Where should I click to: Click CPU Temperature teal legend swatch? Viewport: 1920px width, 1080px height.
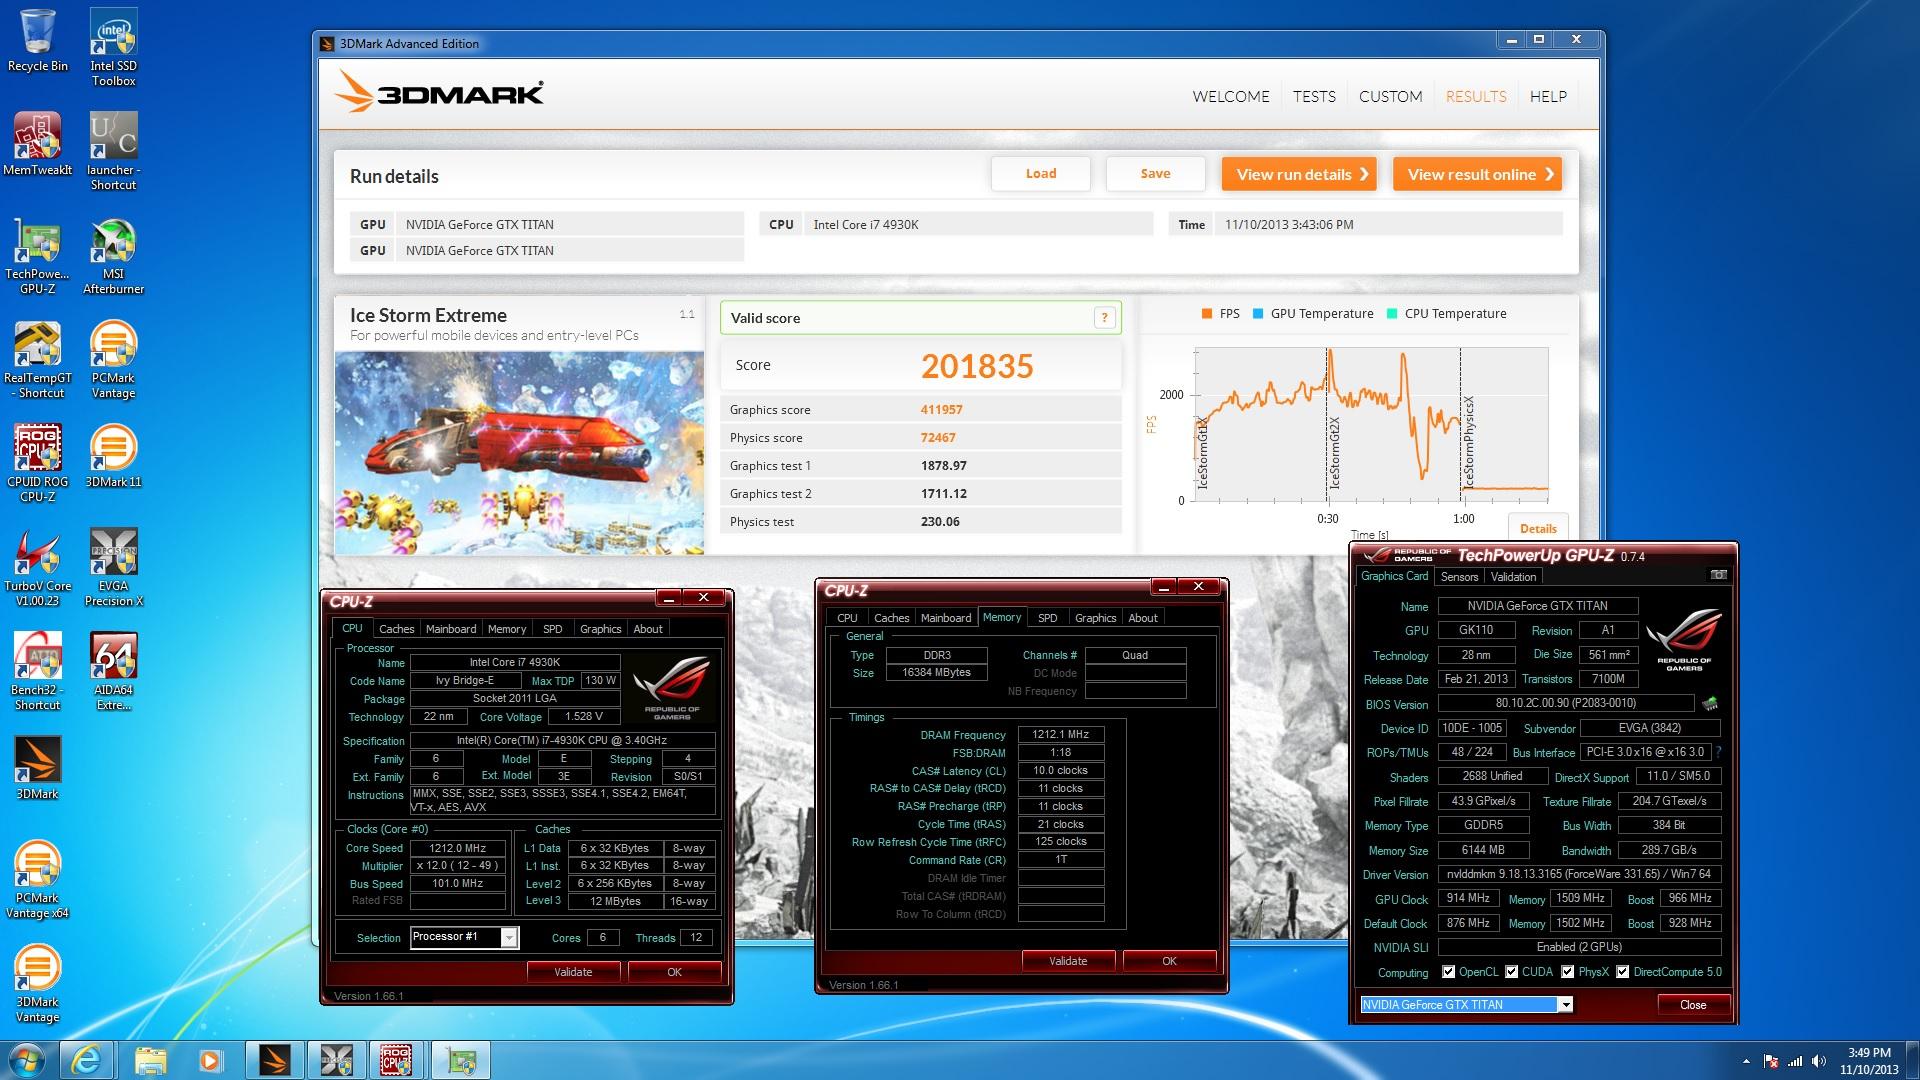click(1391, 313)
